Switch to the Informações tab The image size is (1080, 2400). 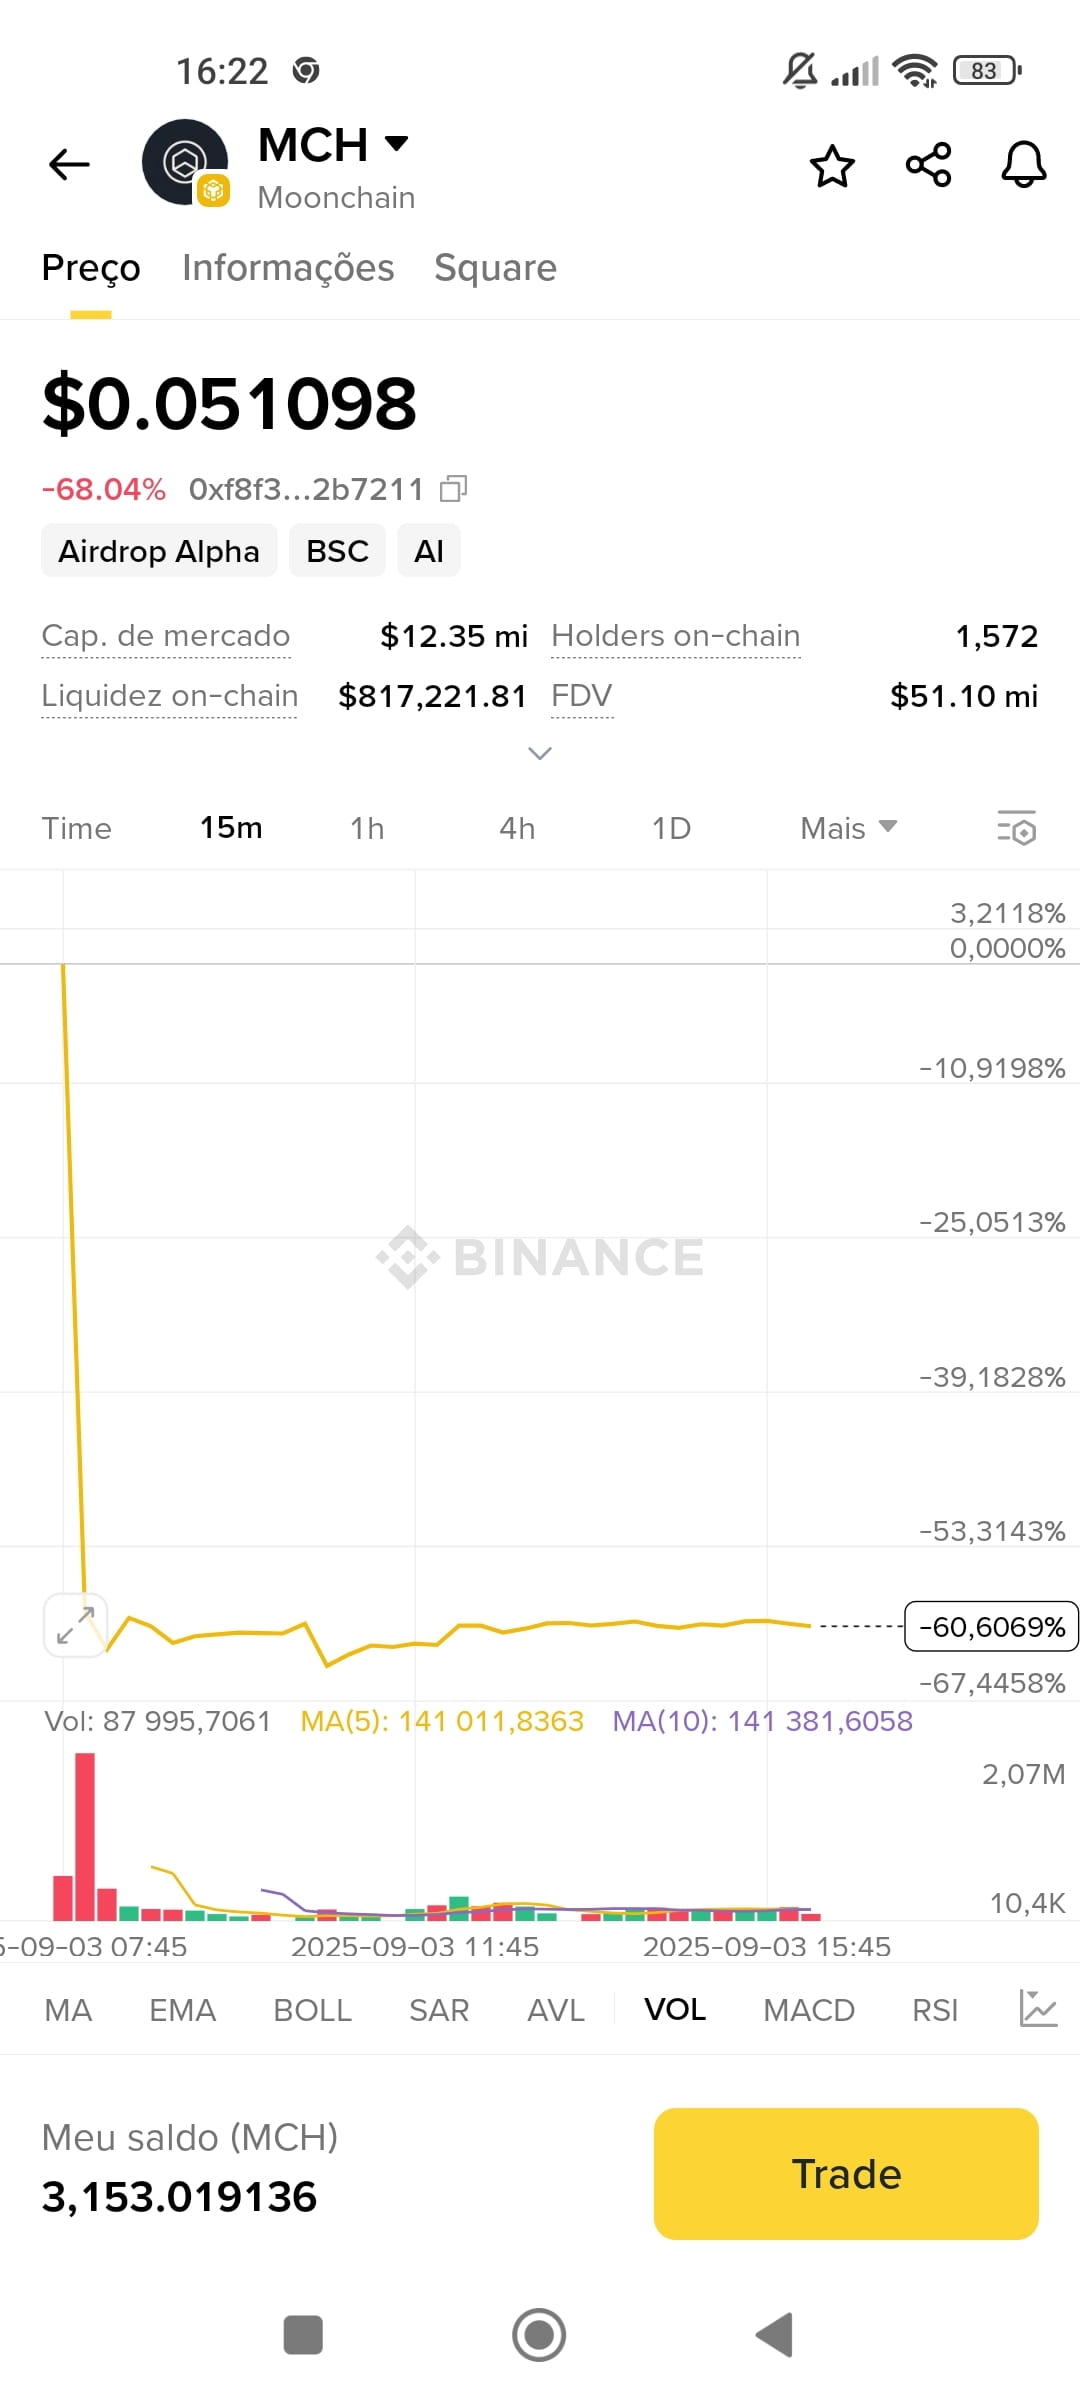pos(288,268)
